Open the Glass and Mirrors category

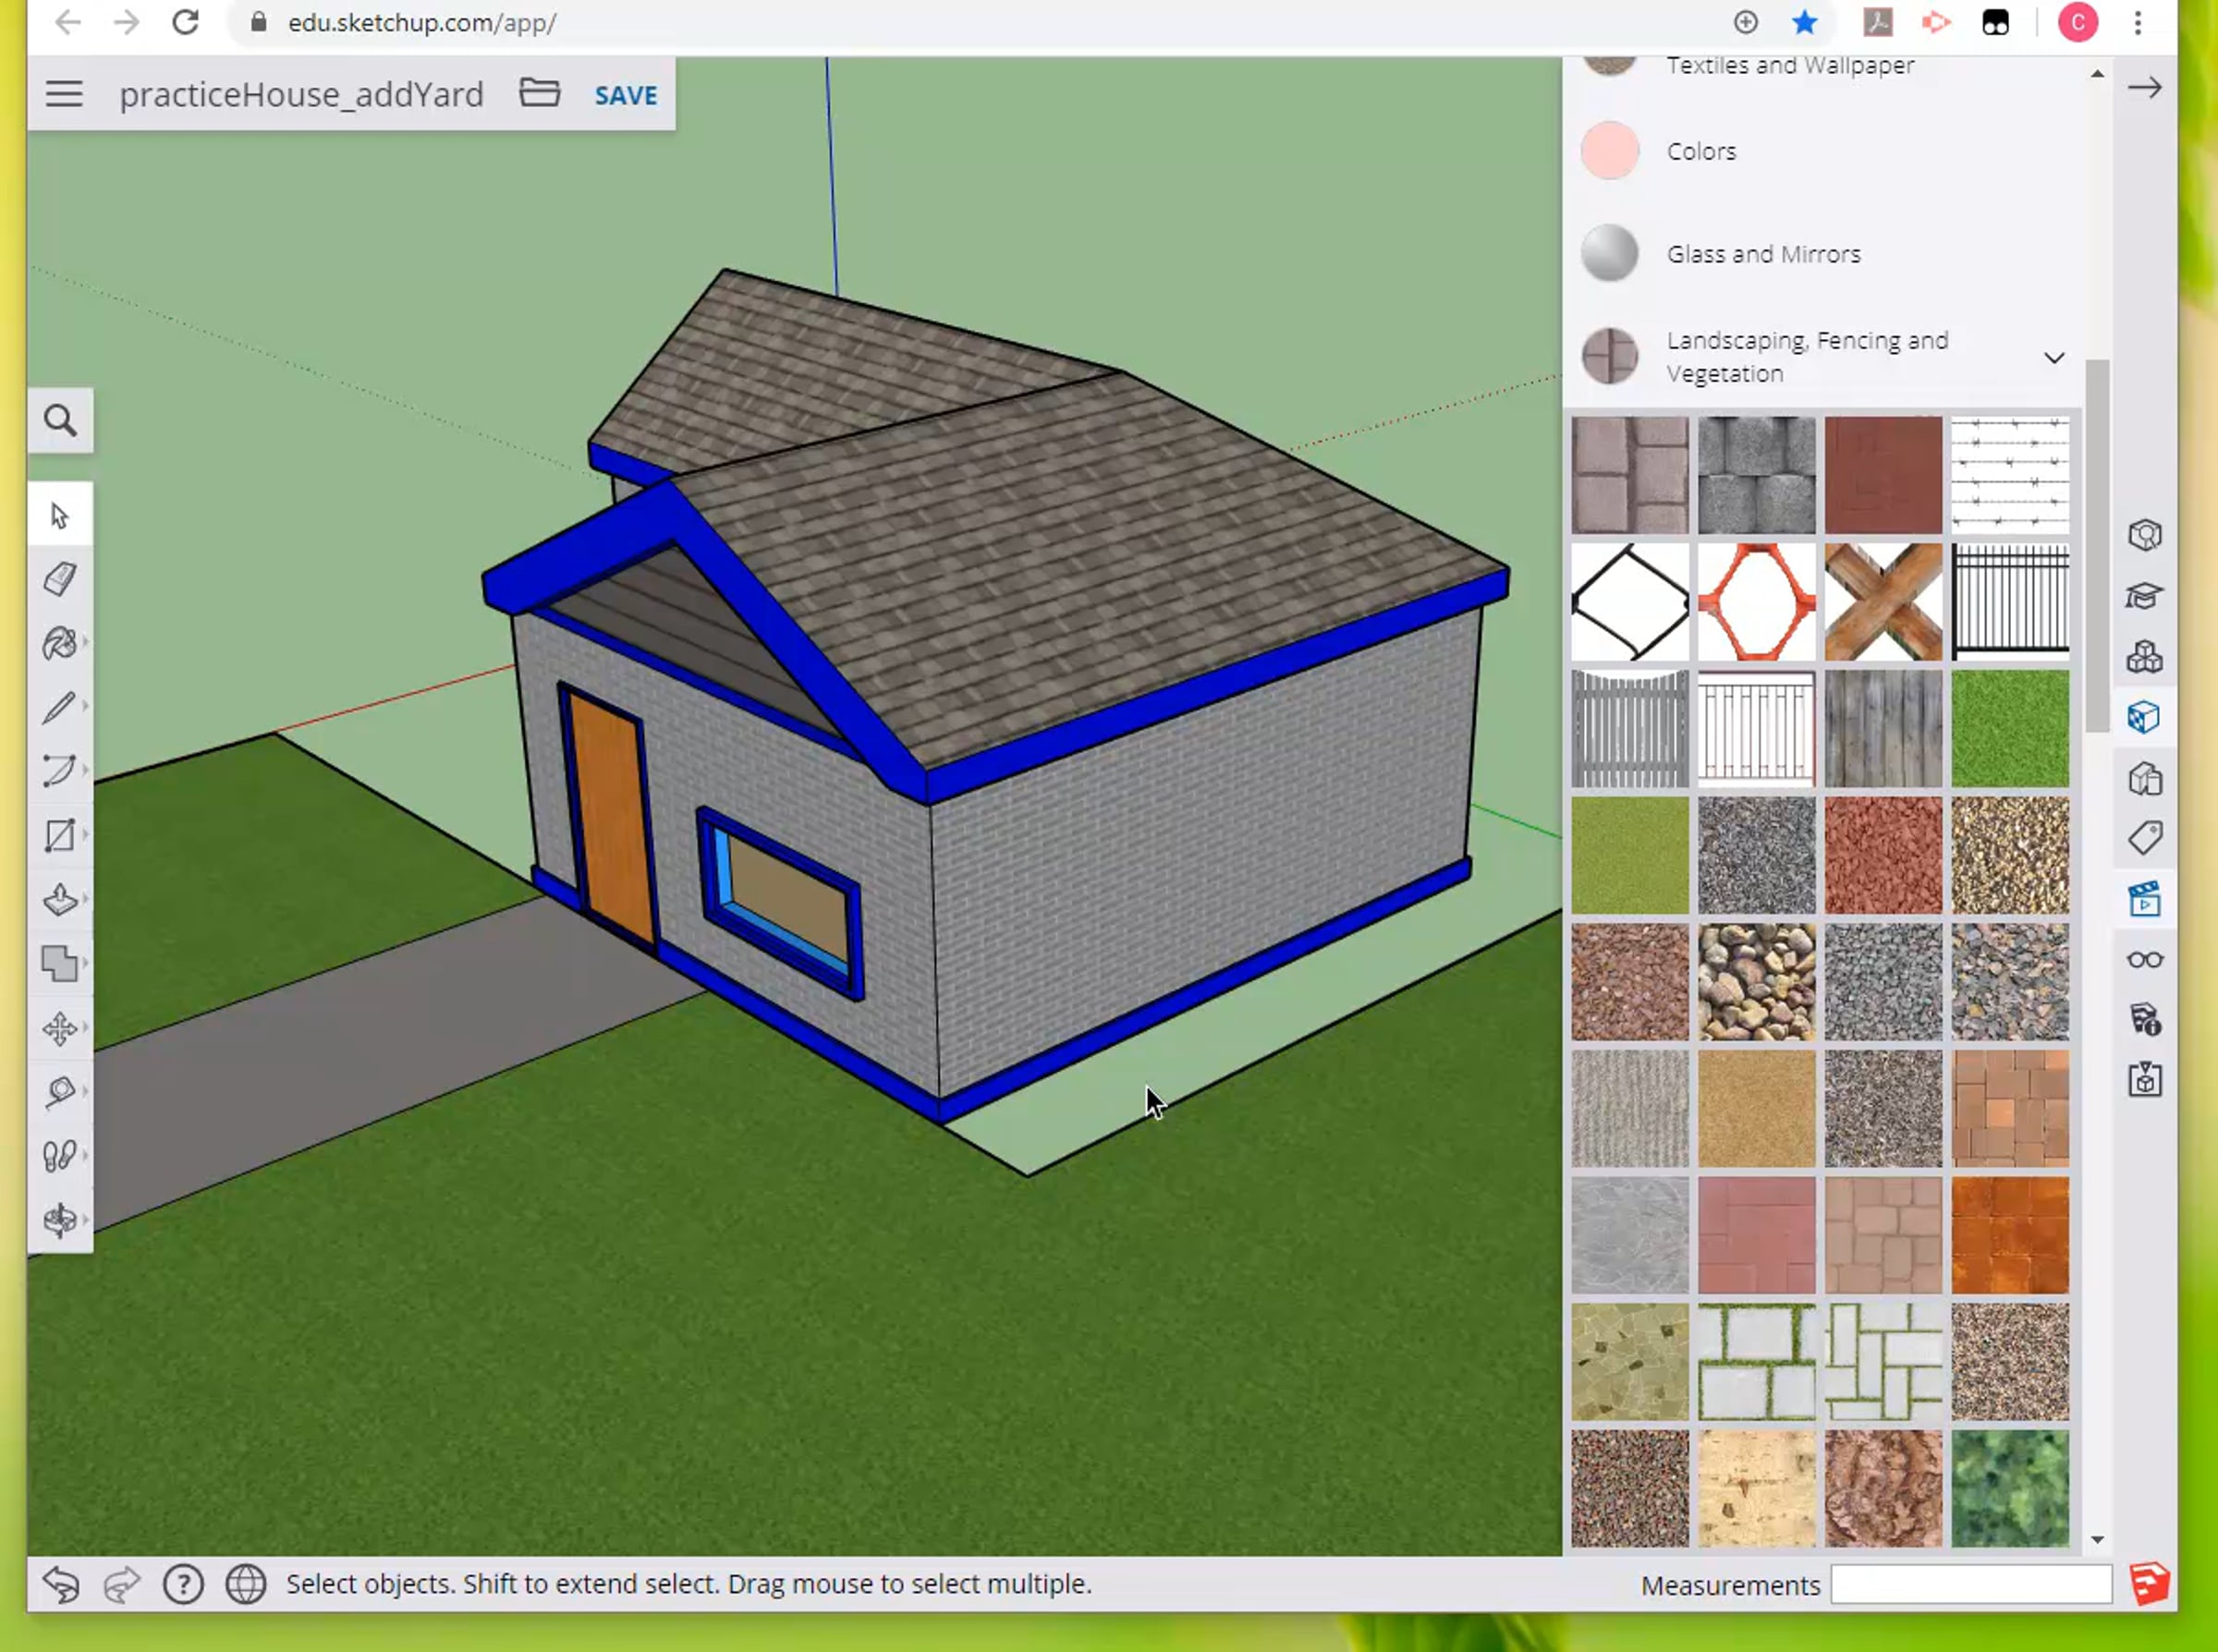tap(1763, 254)
